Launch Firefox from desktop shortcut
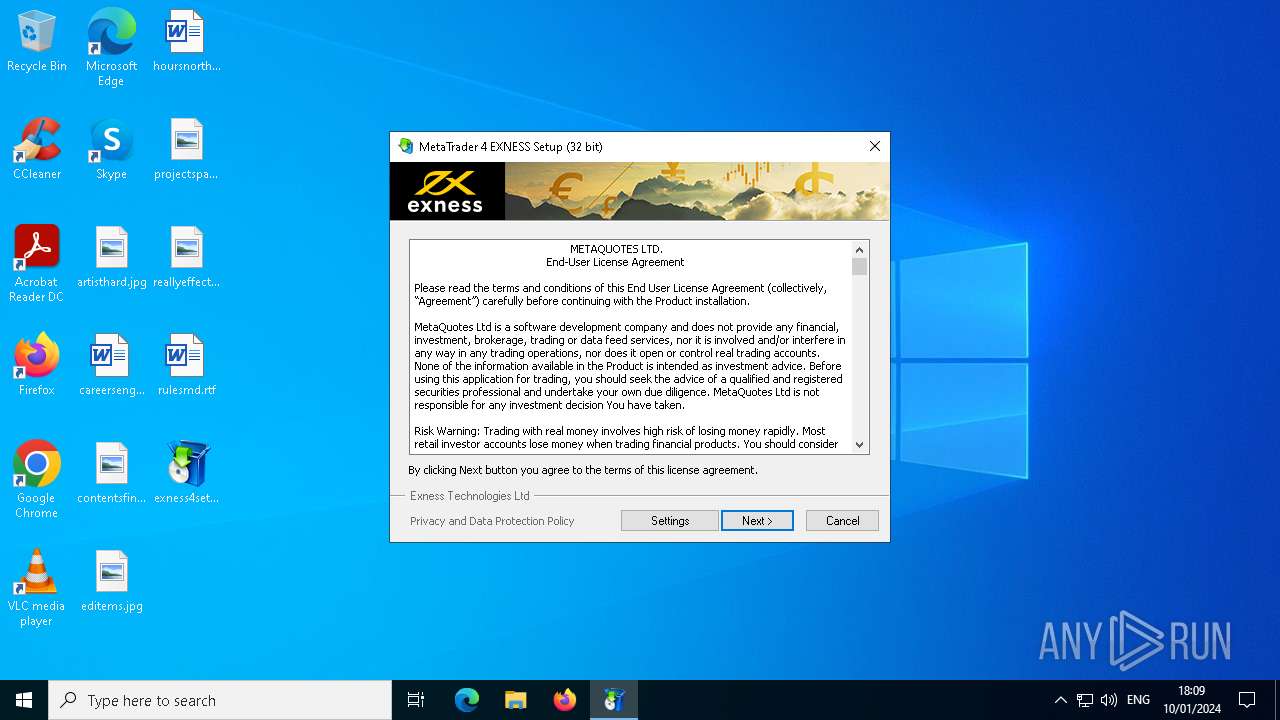Image resolution: width=1280 pixels, height=720 pixels. [36, 366]
